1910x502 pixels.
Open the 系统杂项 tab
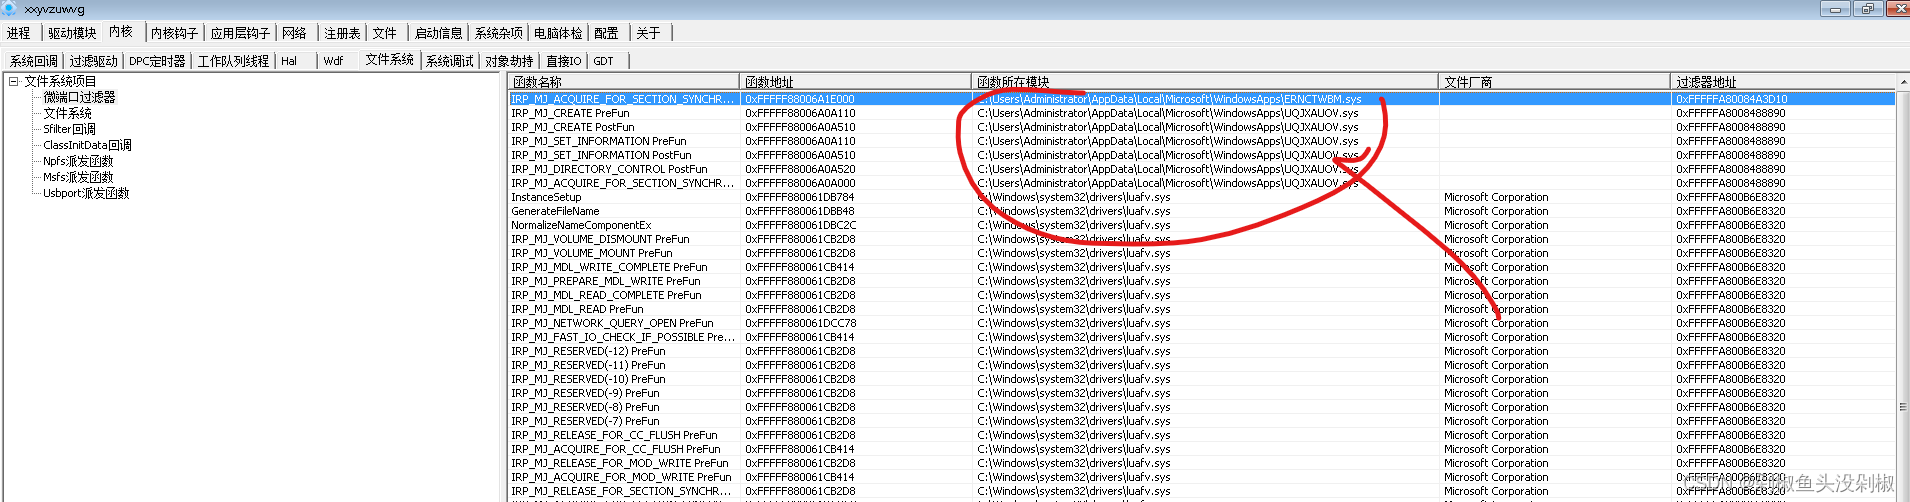pyautogui.click(x=498, y=33)
